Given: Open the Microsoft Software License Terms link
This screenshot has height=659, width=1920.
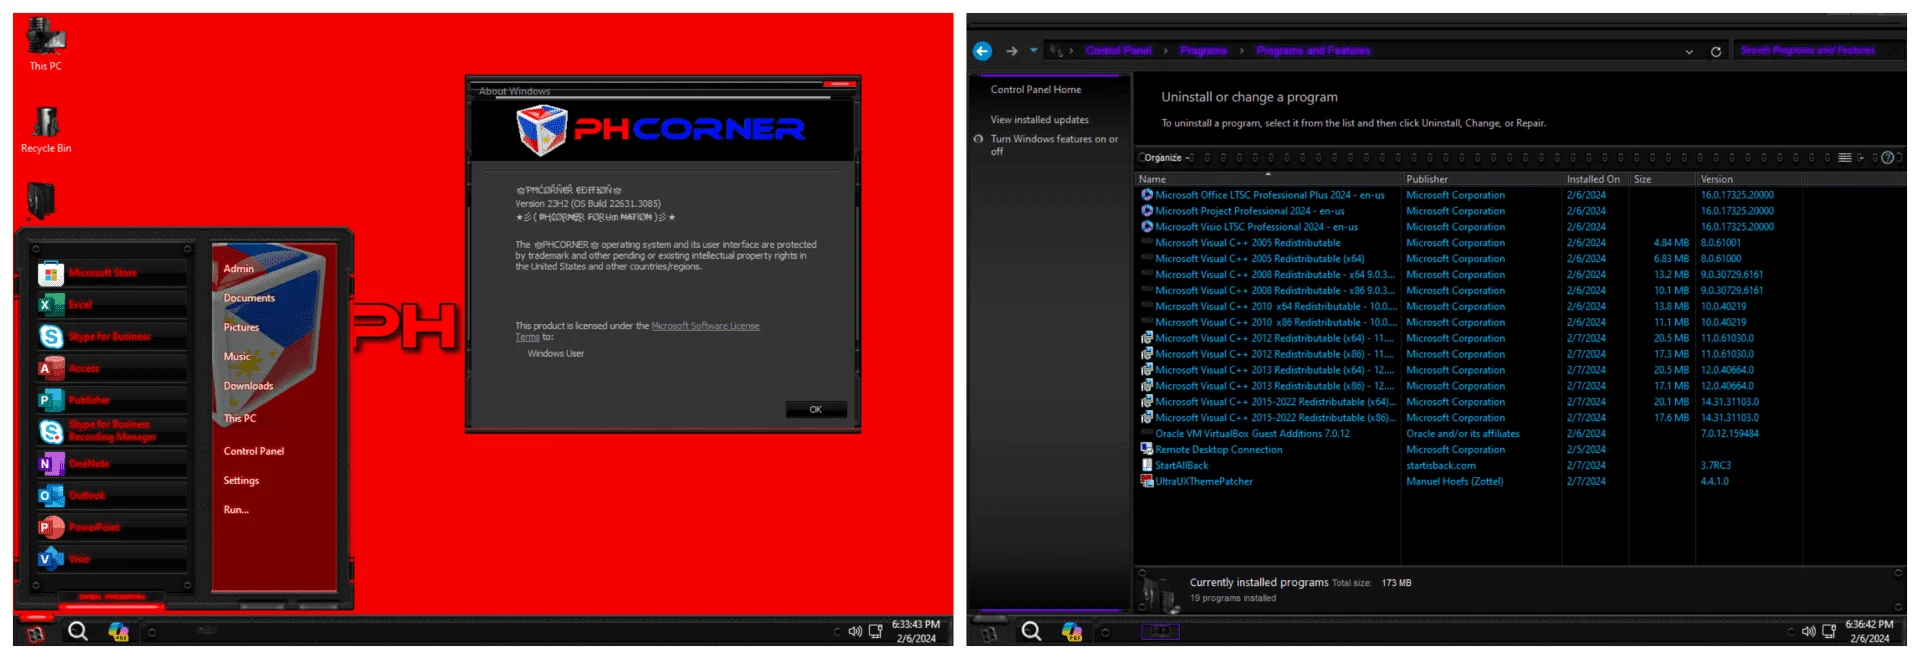Looking at the screenshot, I should 705,326.
